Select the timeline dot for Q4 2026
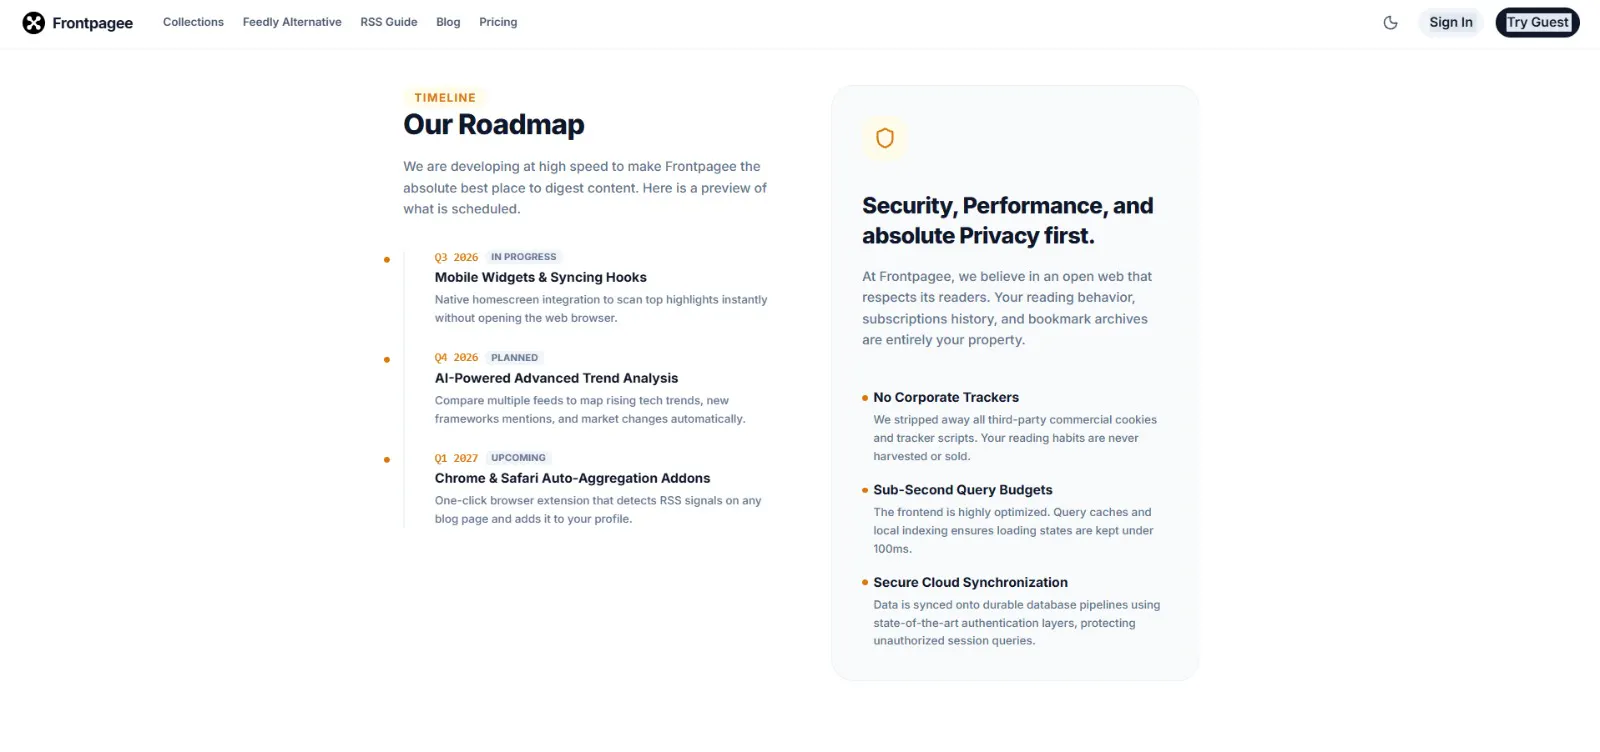Screen dimensions: 1600x752 pos(387,360)
